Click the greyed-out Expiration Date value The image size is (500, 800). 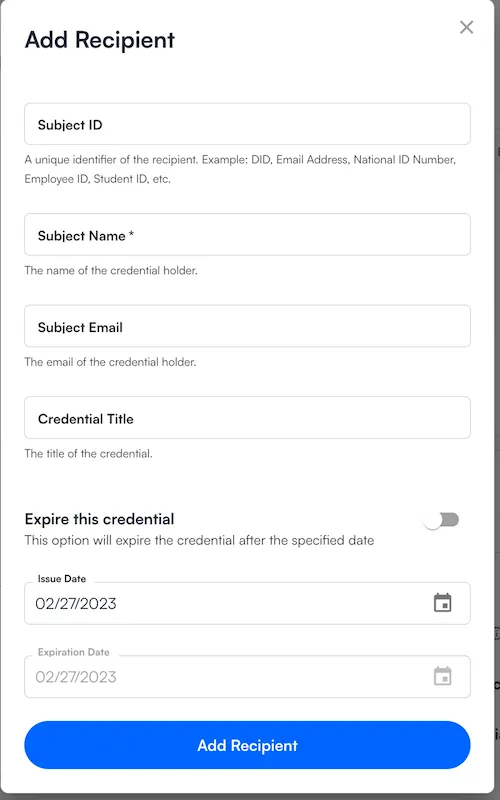click(76, 677)
